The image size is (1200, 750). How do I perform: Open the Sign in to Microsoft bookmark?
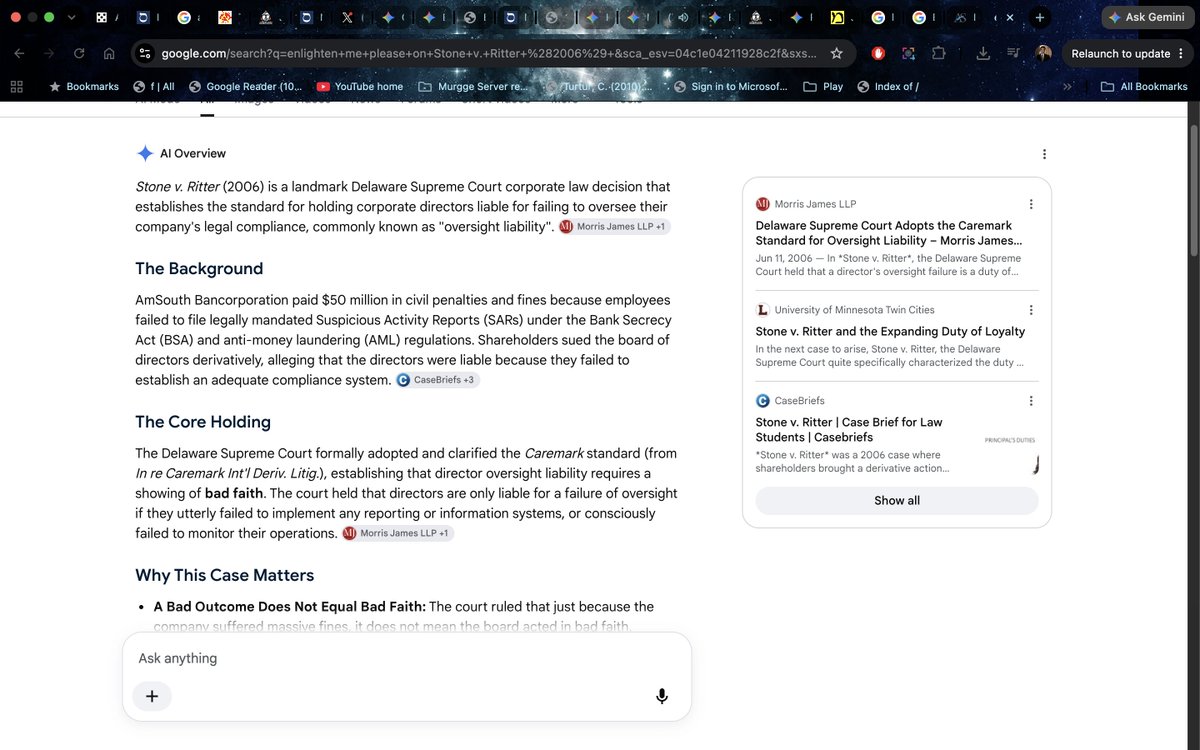pyautogui.click(x=731, y=87)
